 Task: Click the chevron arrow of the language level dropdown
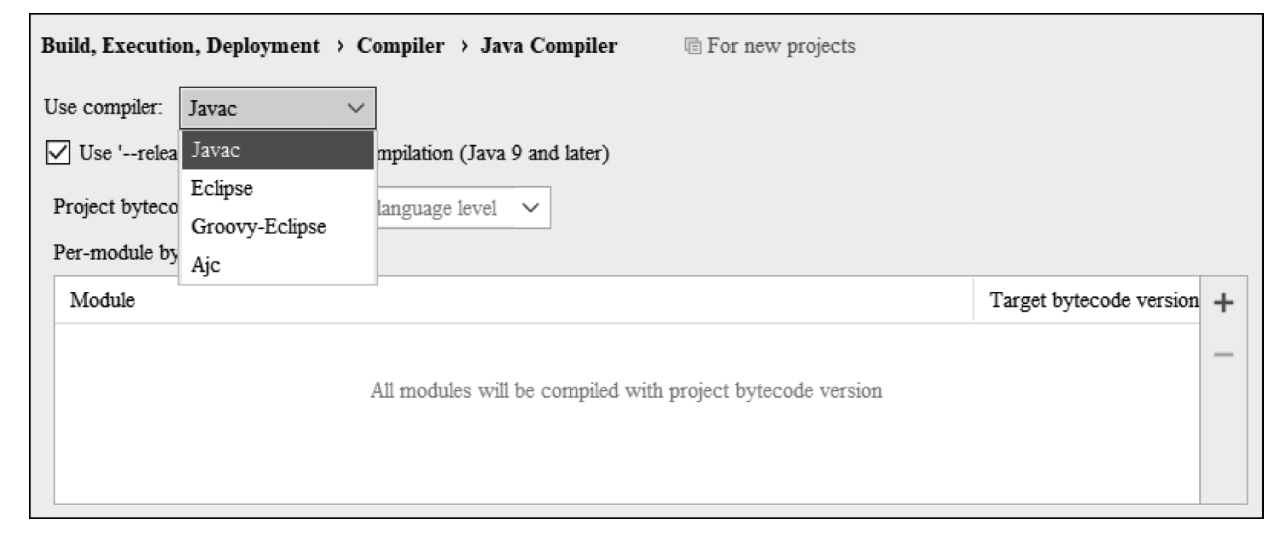coord(529,208)
